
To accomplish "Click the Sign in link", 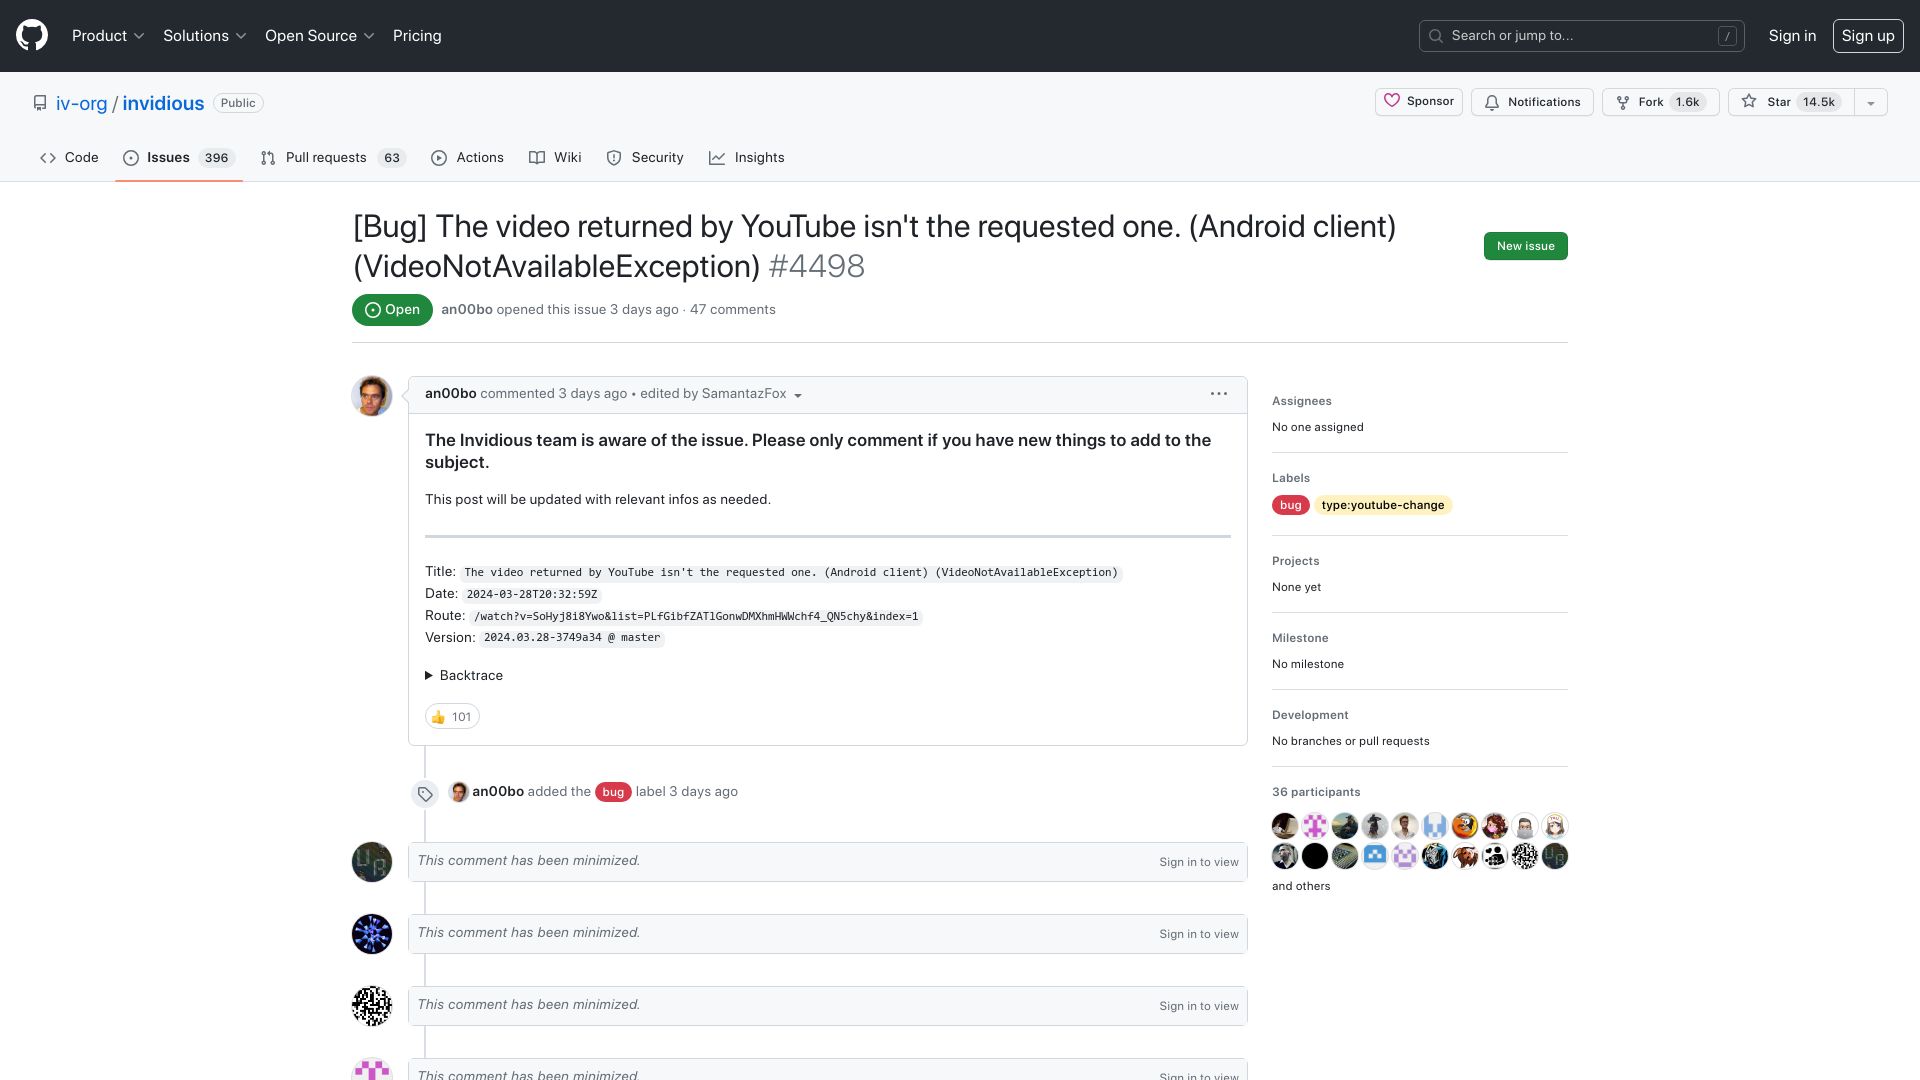I will click(1792, 35).
